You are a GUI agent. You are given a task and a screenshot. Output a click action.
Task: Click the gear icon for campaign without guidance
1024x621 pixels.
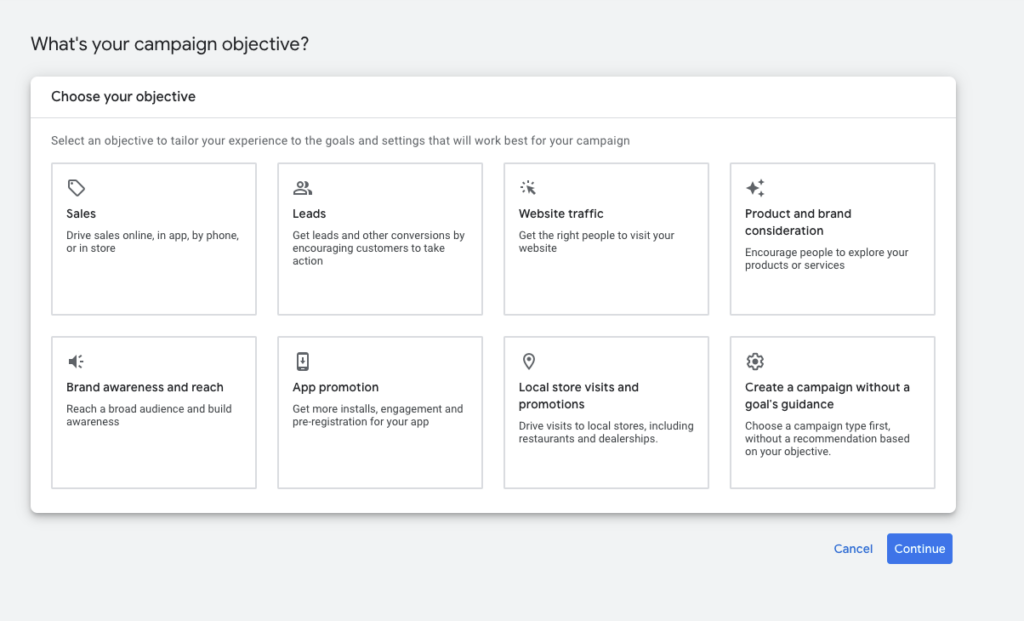755,360
